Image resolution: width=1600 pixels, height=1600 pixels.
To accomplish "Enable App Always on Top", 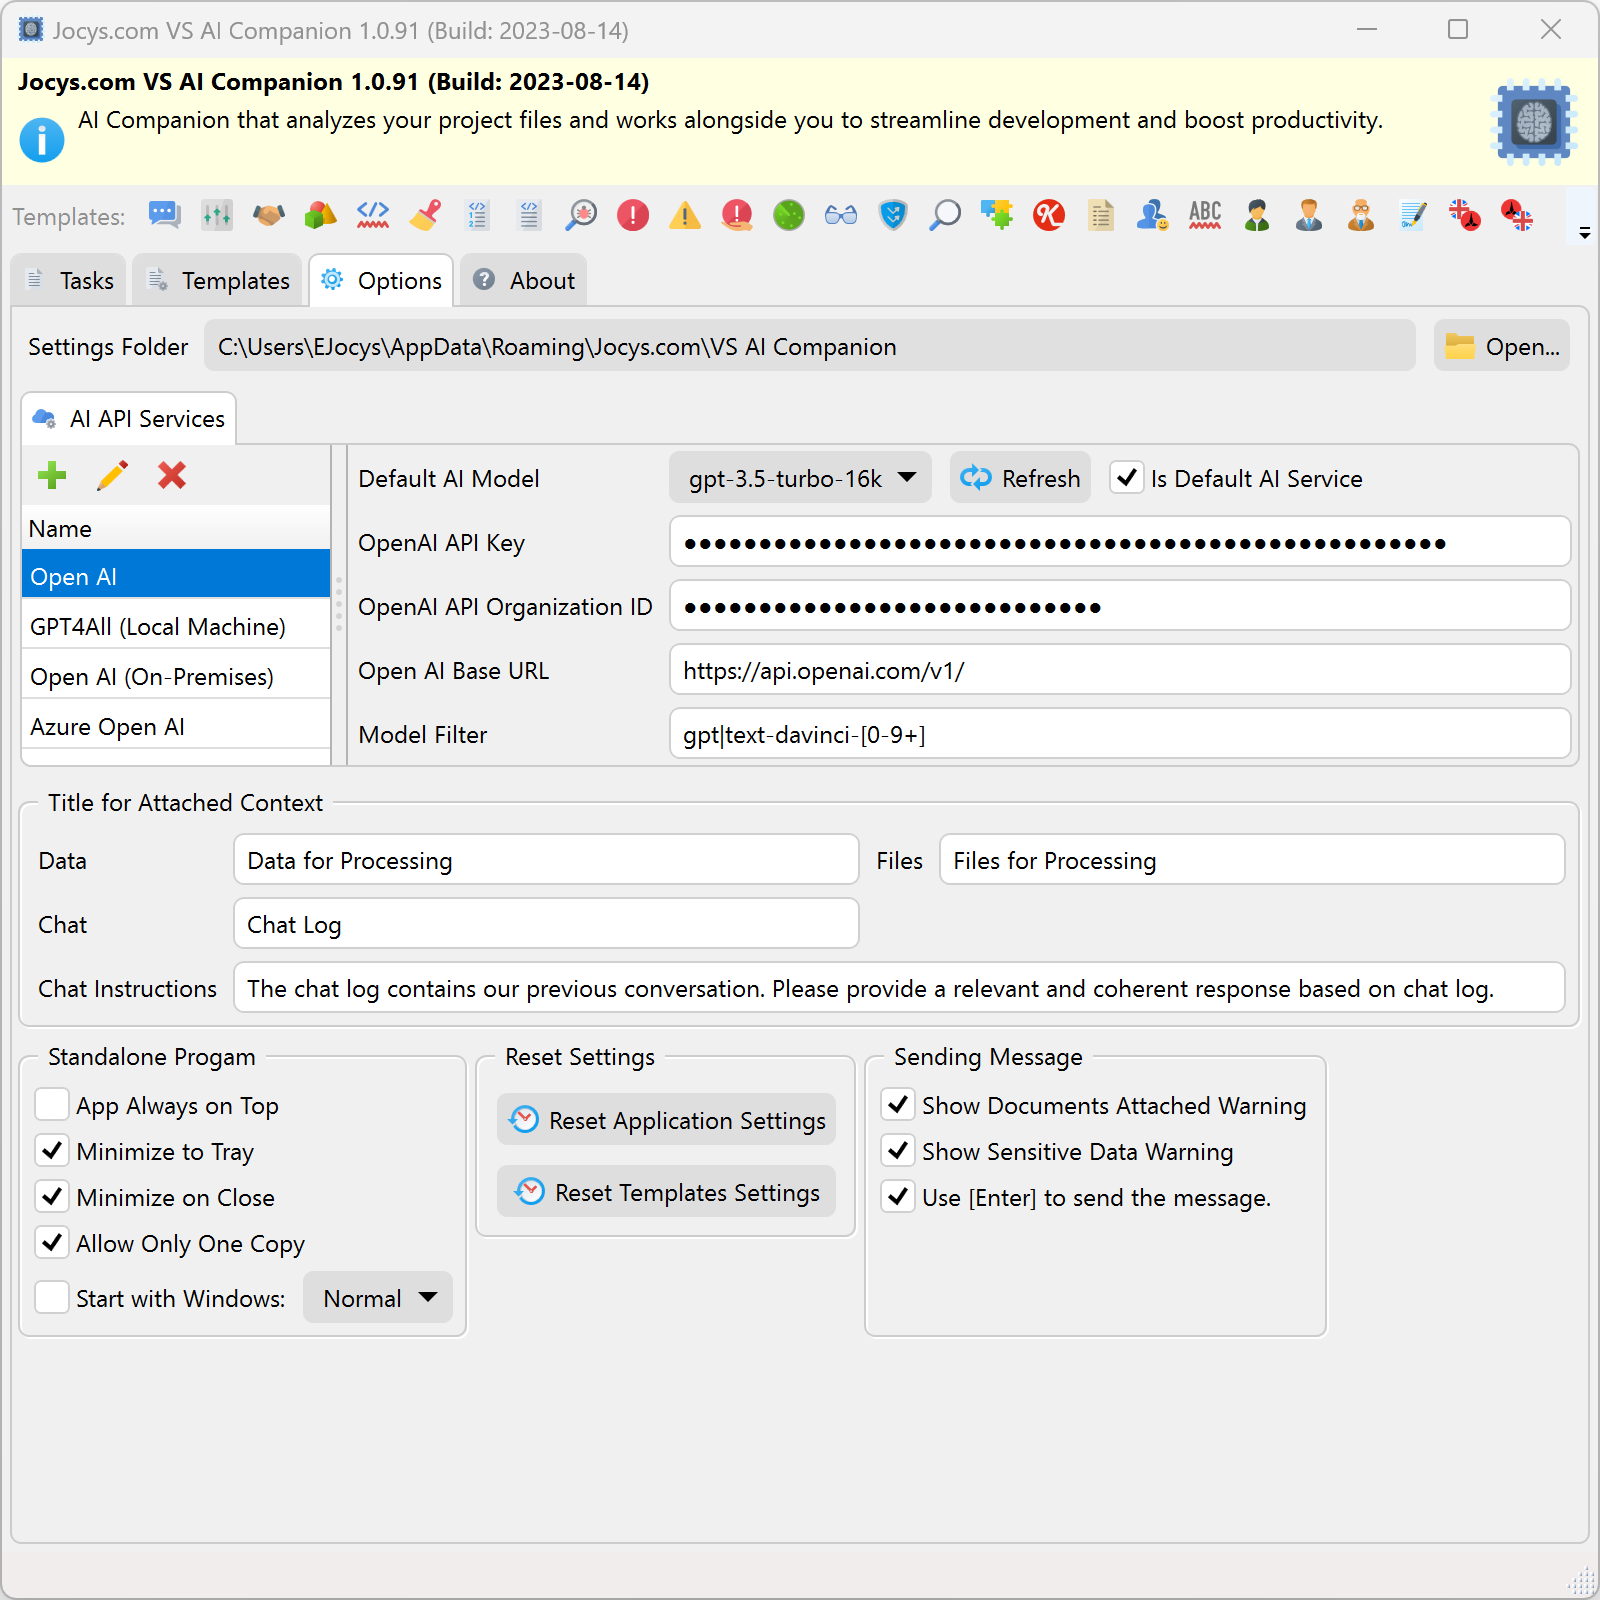I will (52, 1104).
